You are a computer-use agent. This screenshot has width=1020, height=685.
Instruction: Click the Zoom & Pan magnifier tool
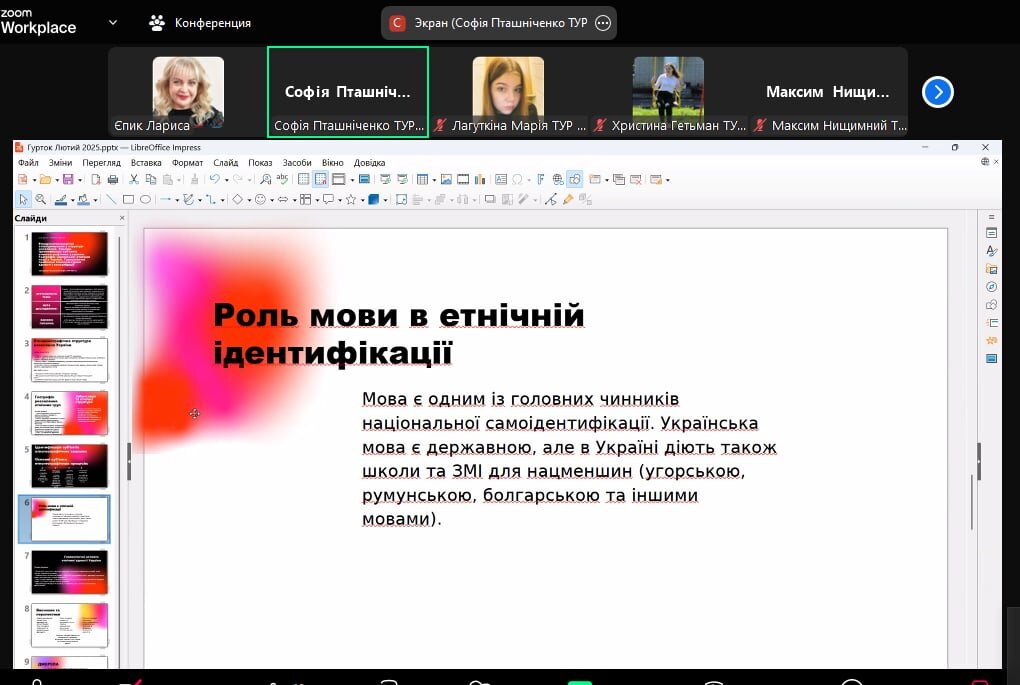pos(40,199)
